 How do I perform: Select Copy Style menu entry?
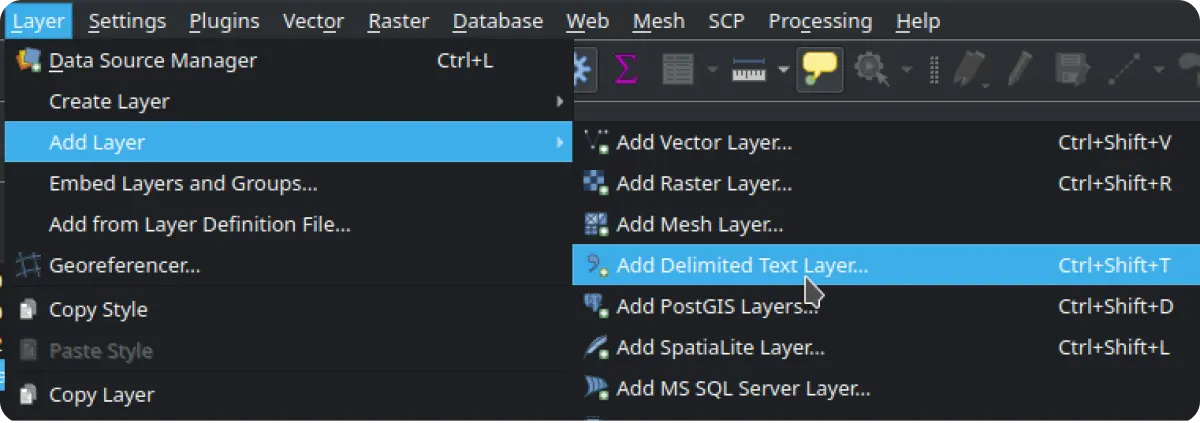(x=289, y=310)
